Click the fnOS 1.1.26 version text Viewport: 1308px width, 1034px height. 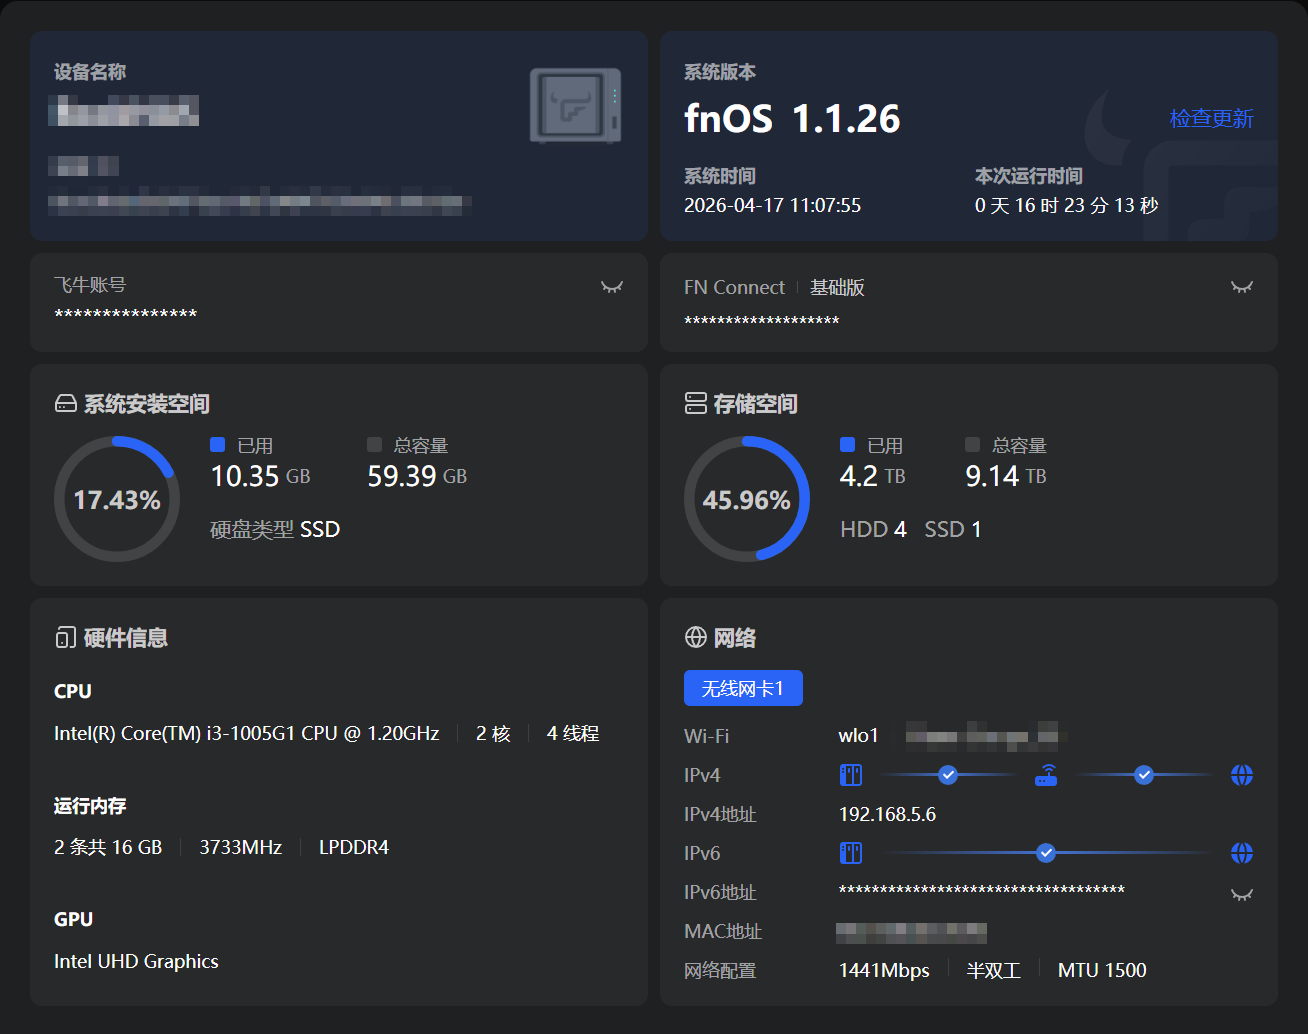[792, 119]
